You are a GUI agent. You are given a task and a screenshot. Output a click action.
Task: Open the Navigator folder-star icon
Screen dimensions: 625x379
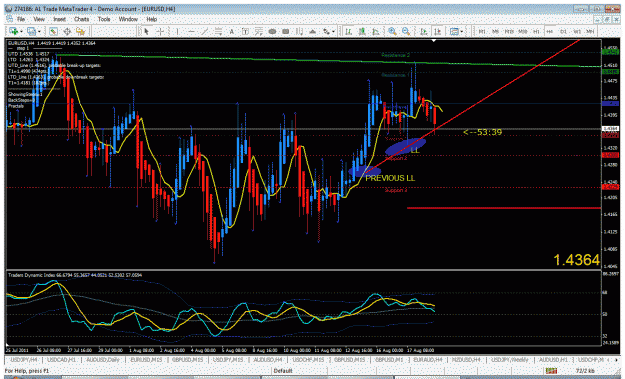[81, 31]
